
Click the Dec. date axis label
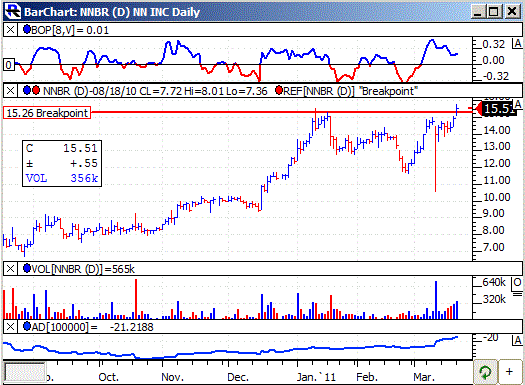pos(238,377)
